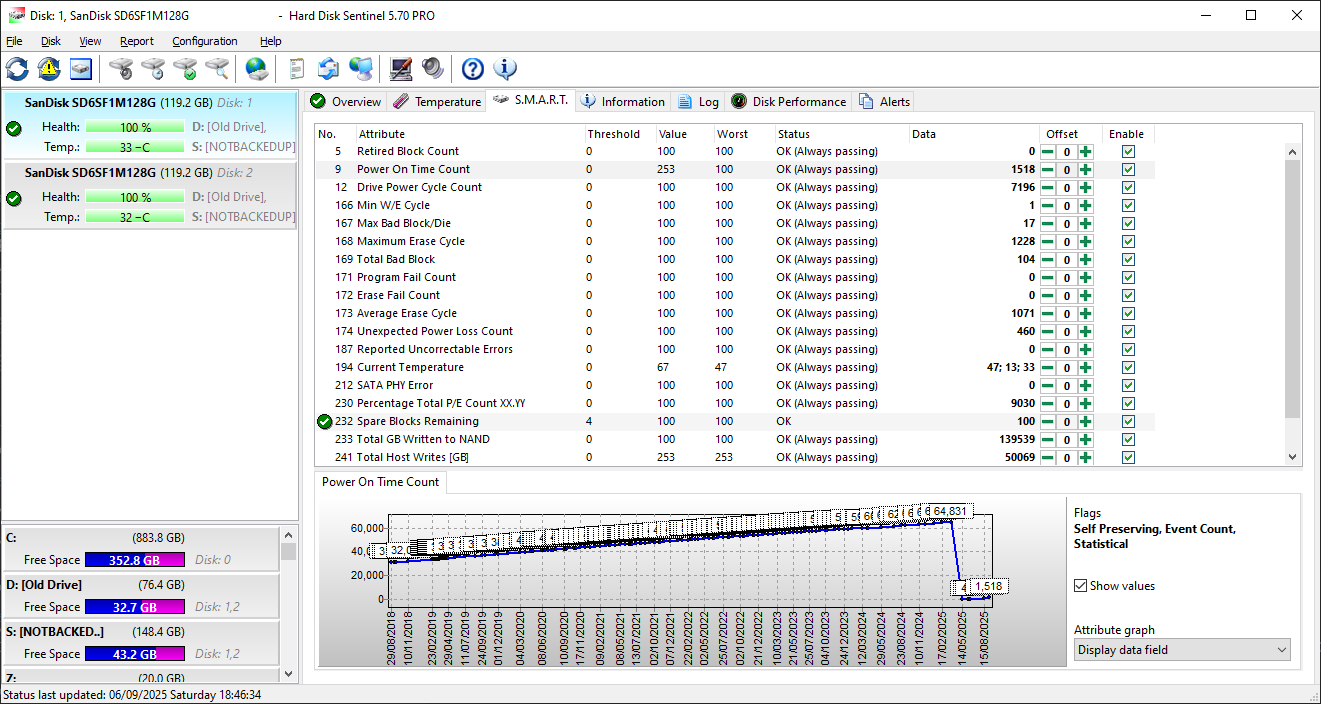Click the blue question mark help icon
This screenshot has width=1321, height=704.
(x=473, y=69)
